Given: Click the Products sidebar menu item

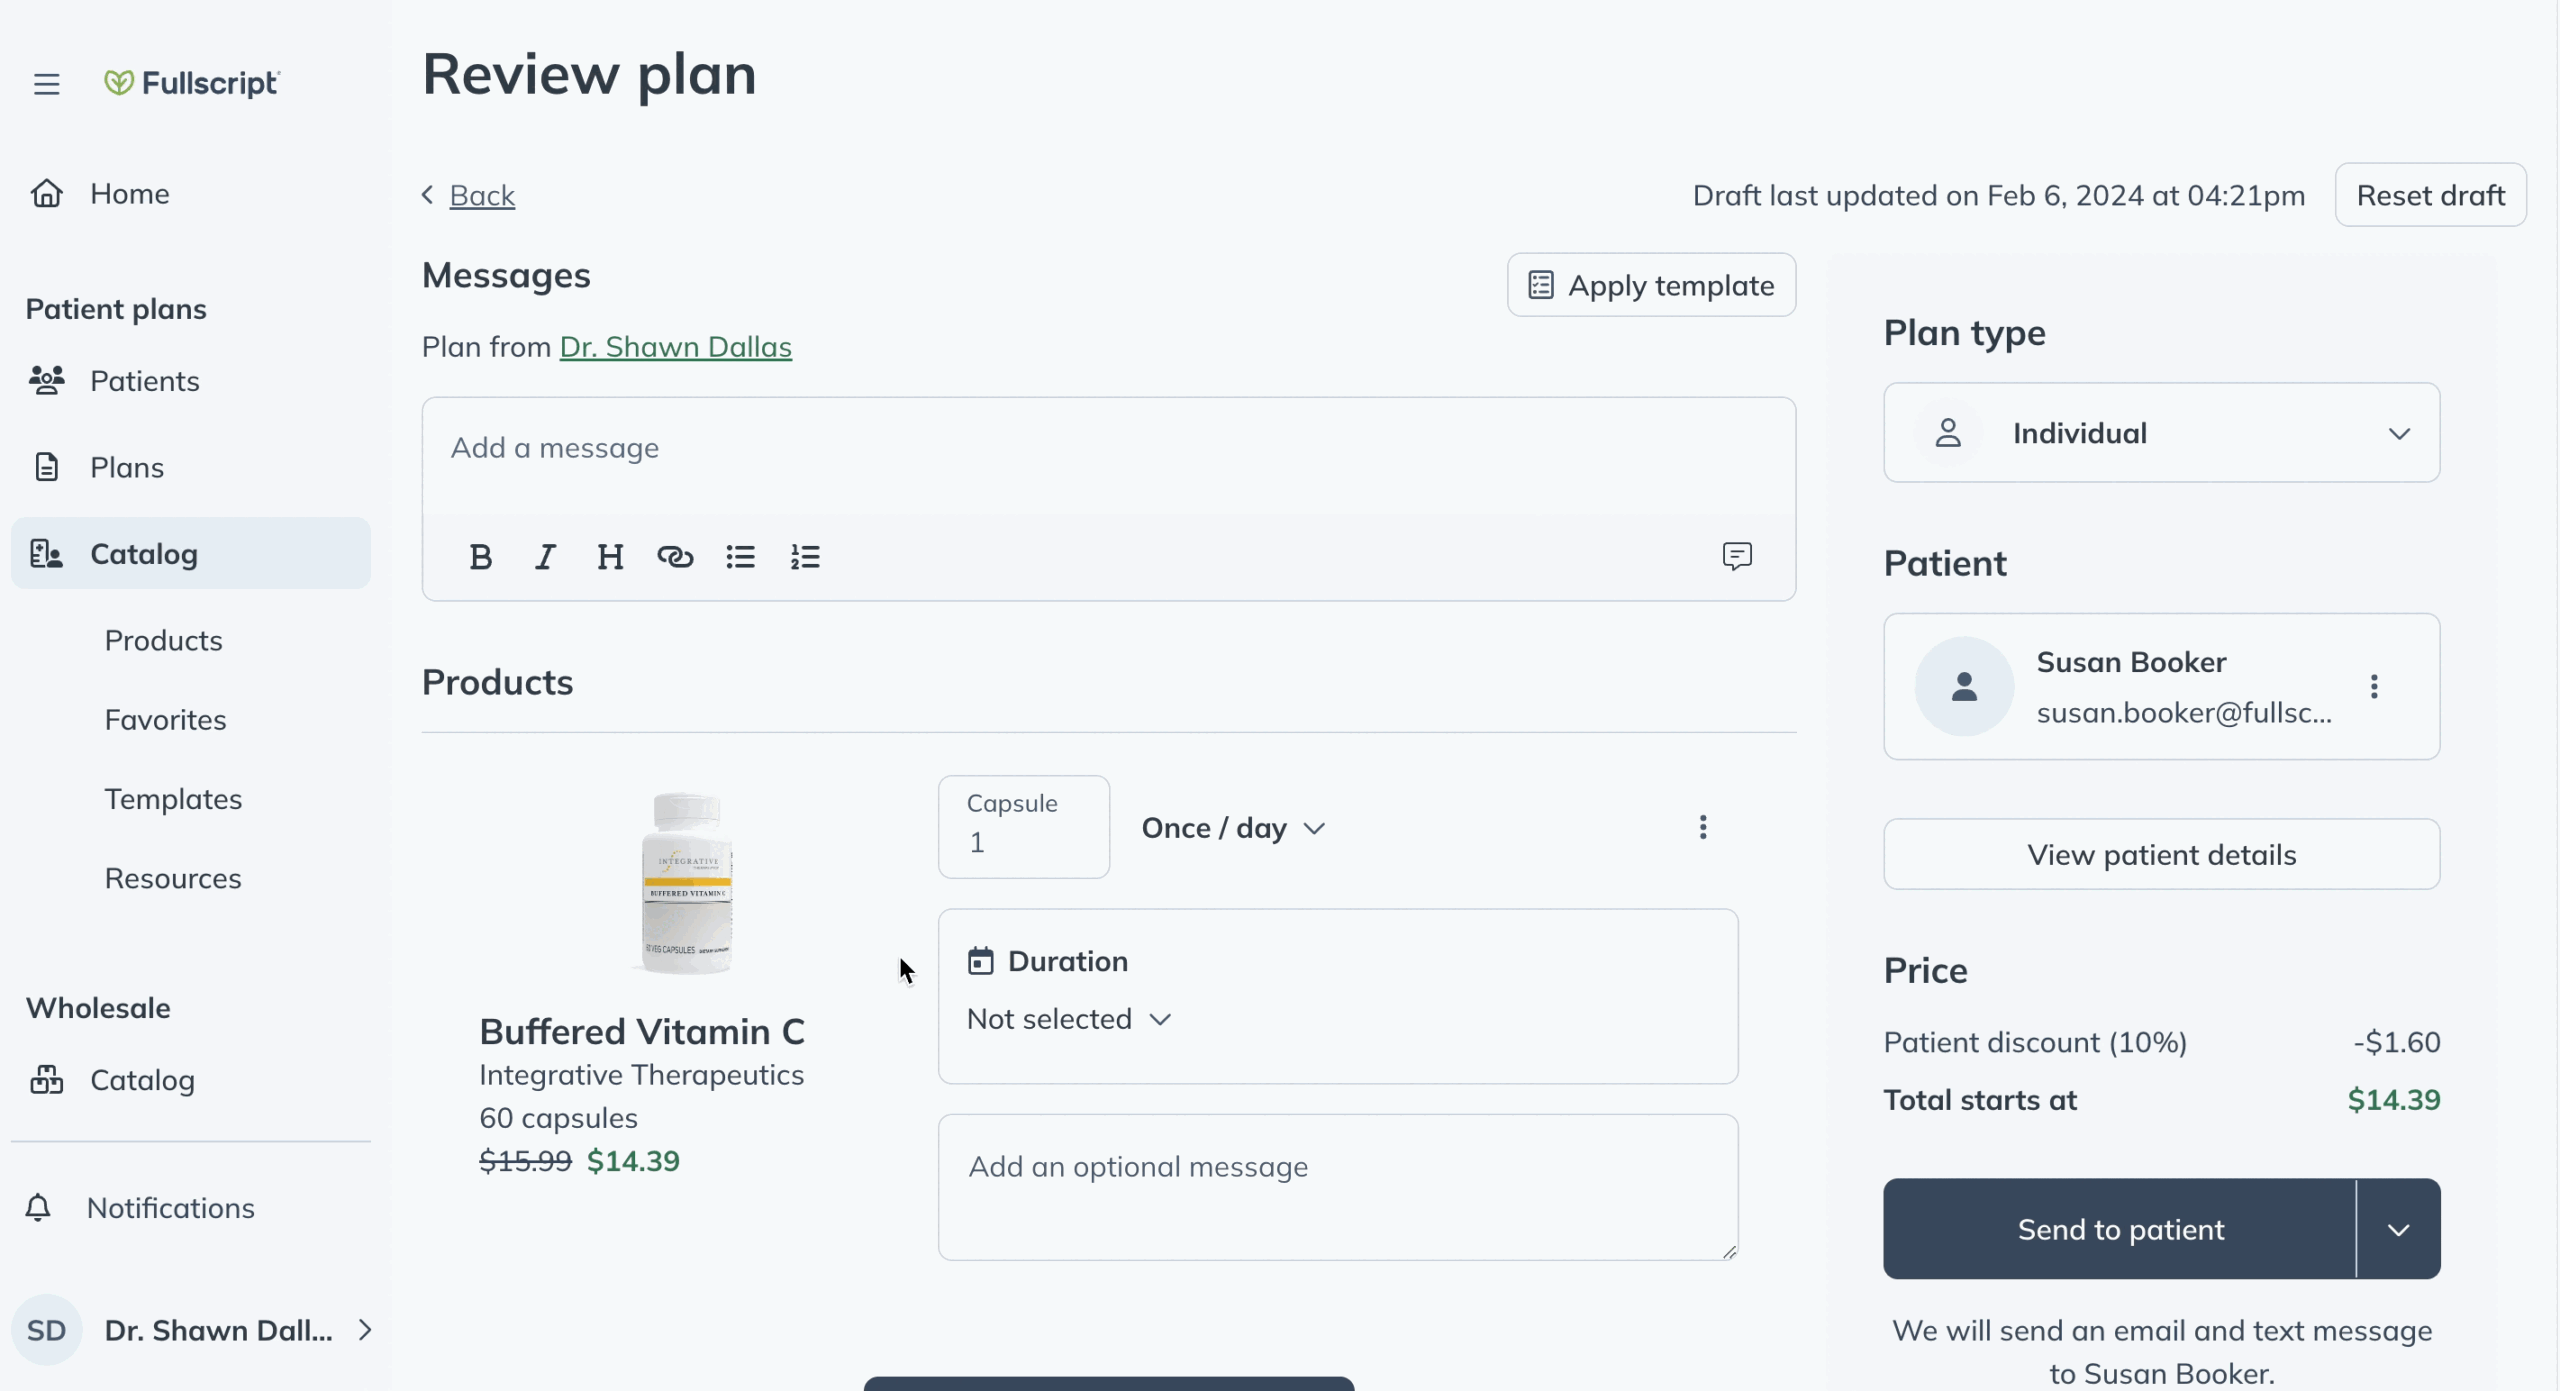Looking at the screenshot, I should [163, 639].
